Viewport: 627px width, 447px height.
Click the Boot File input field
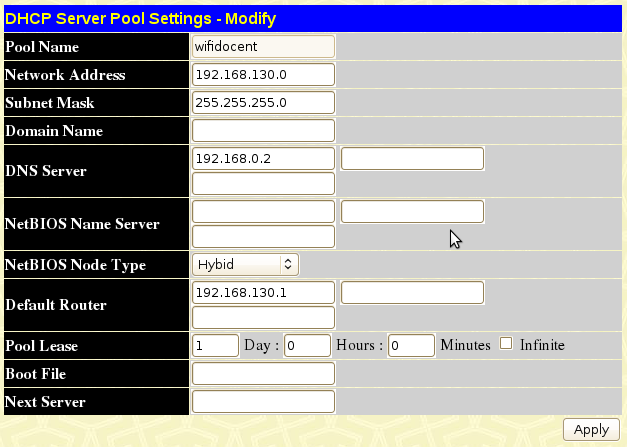tap(263, 374)
